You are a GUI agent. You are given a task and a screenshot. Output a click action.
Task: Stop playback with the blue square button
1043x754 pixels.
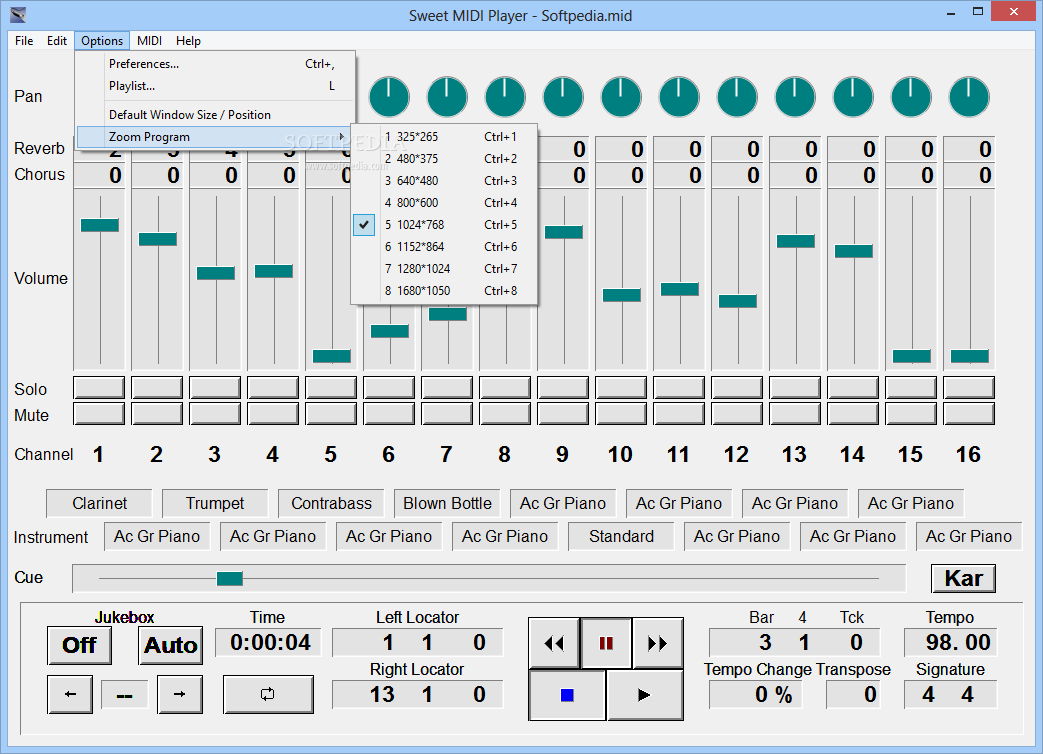(567, 695)
